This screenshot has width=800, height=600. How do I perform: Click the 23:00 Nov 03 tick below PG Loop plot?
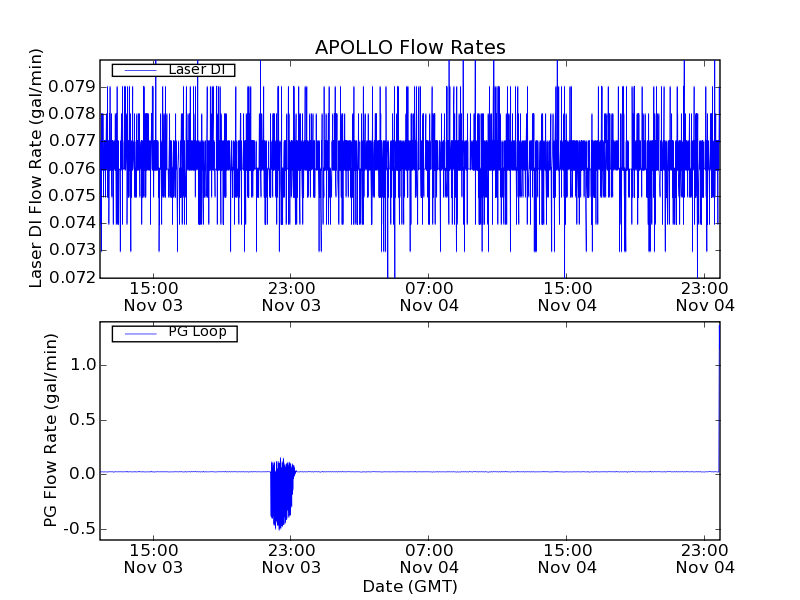click(x=291, y=558)
